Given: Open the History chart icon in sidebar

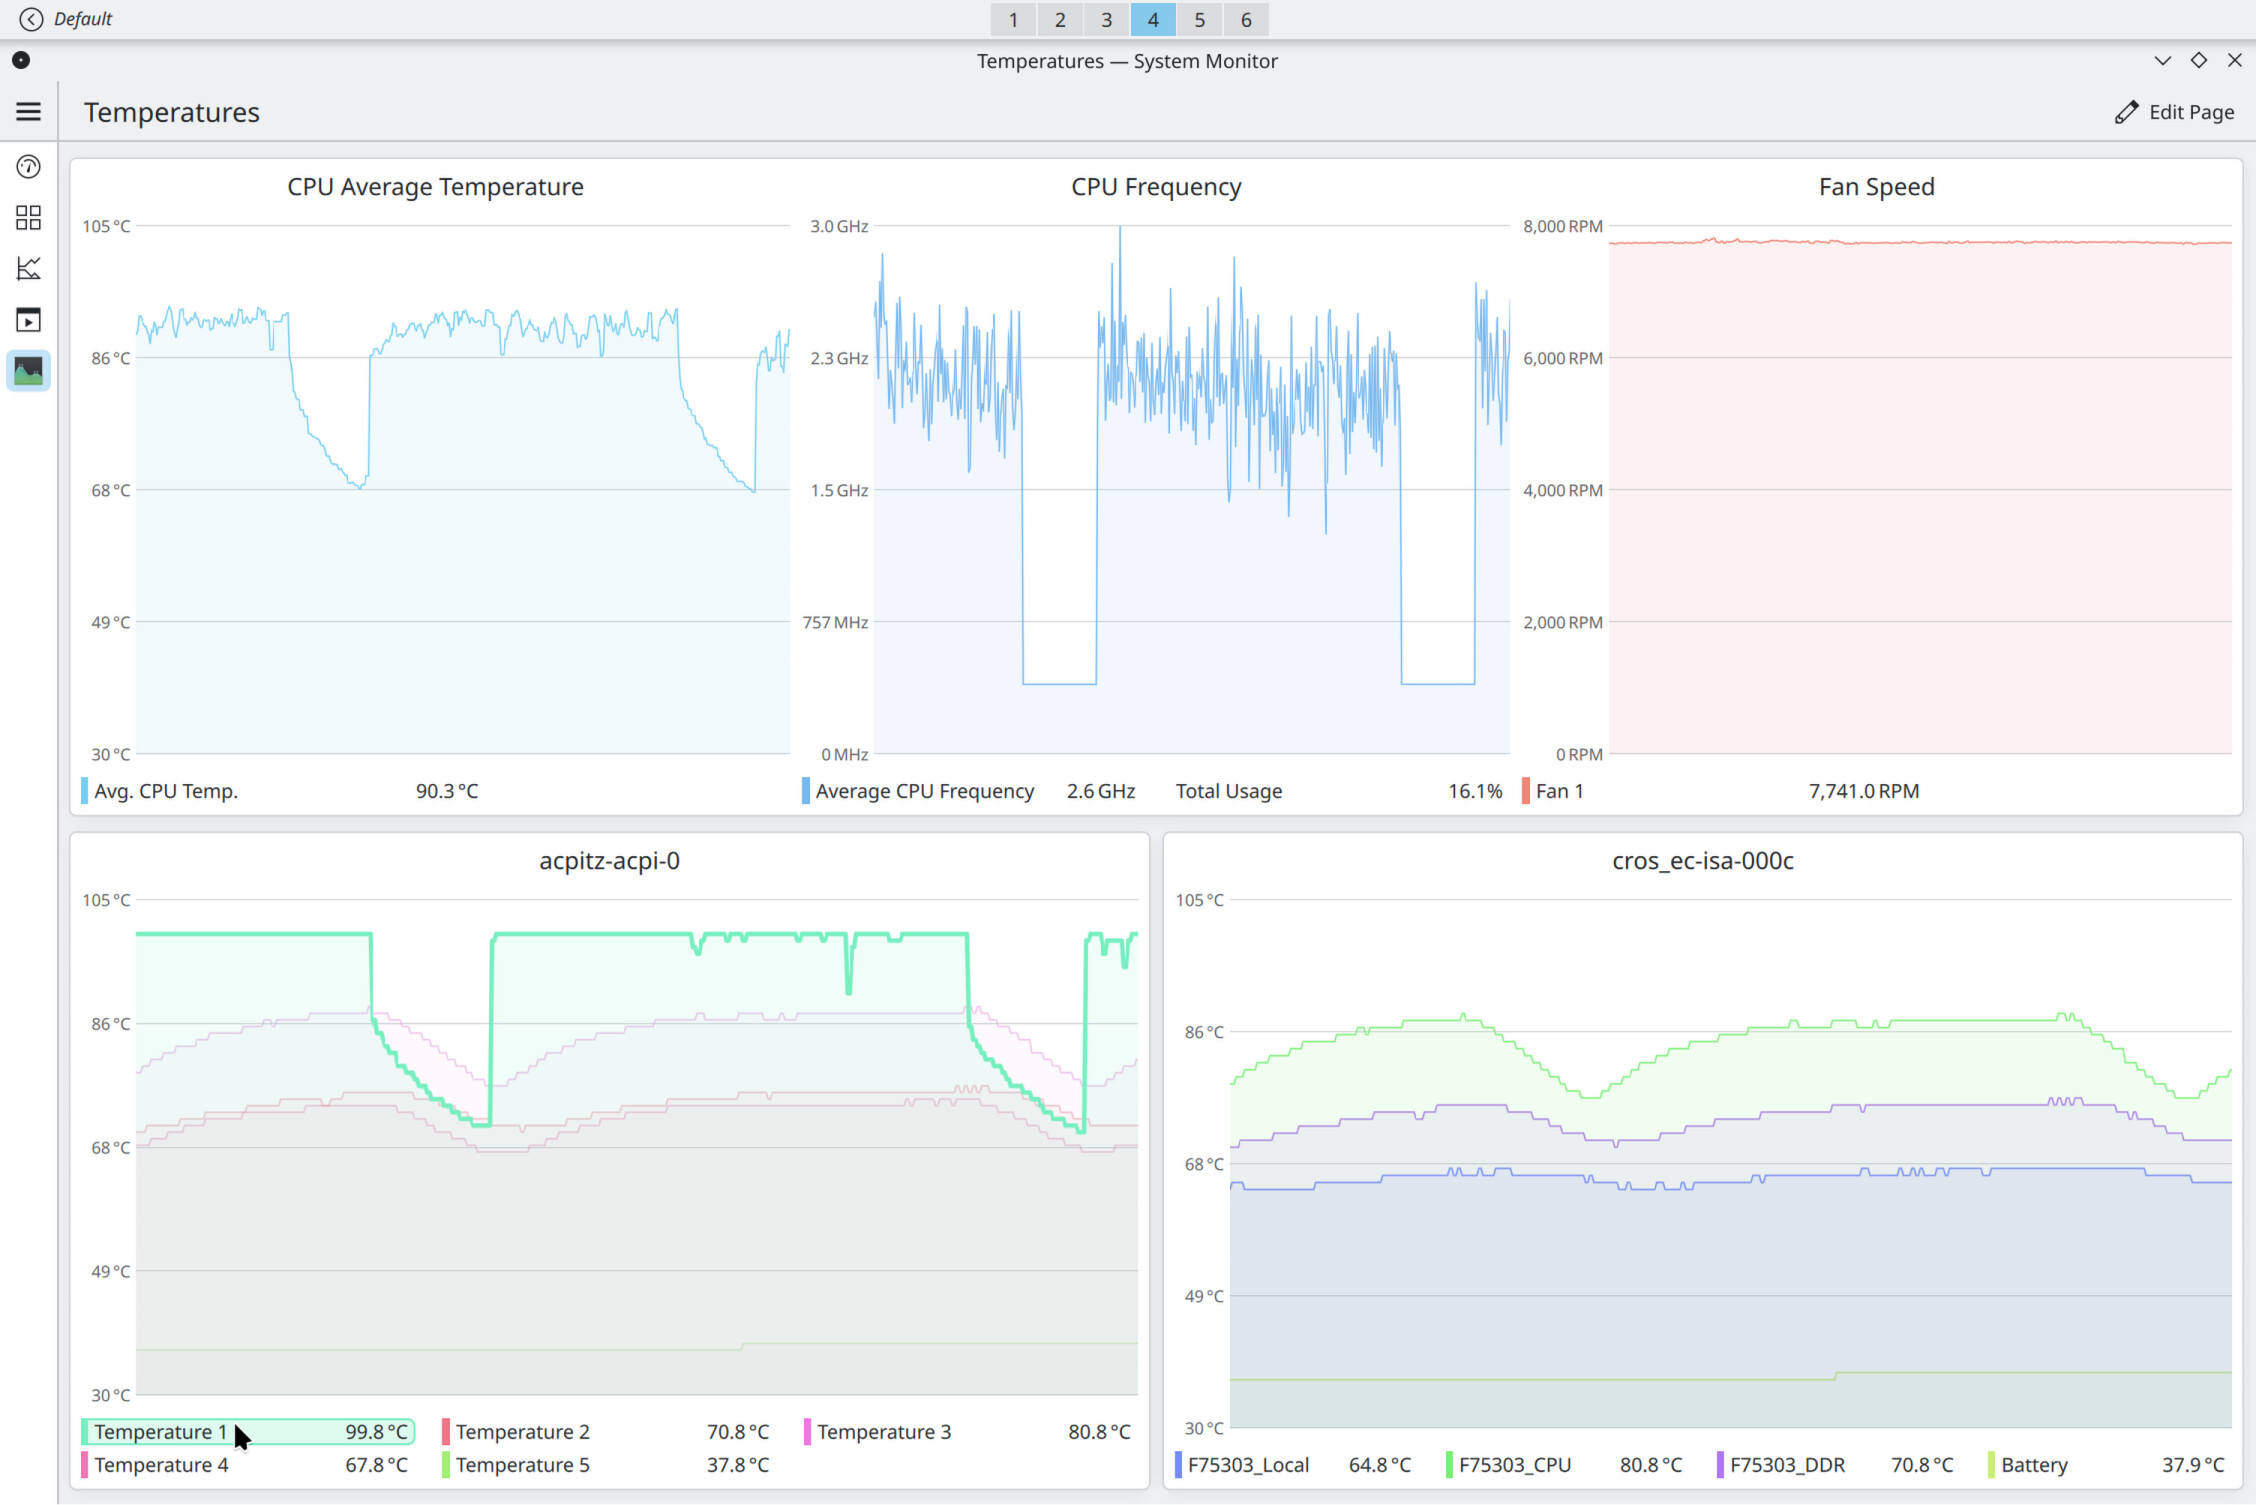Looking at the screenshot, I should [x=28, y=268].
